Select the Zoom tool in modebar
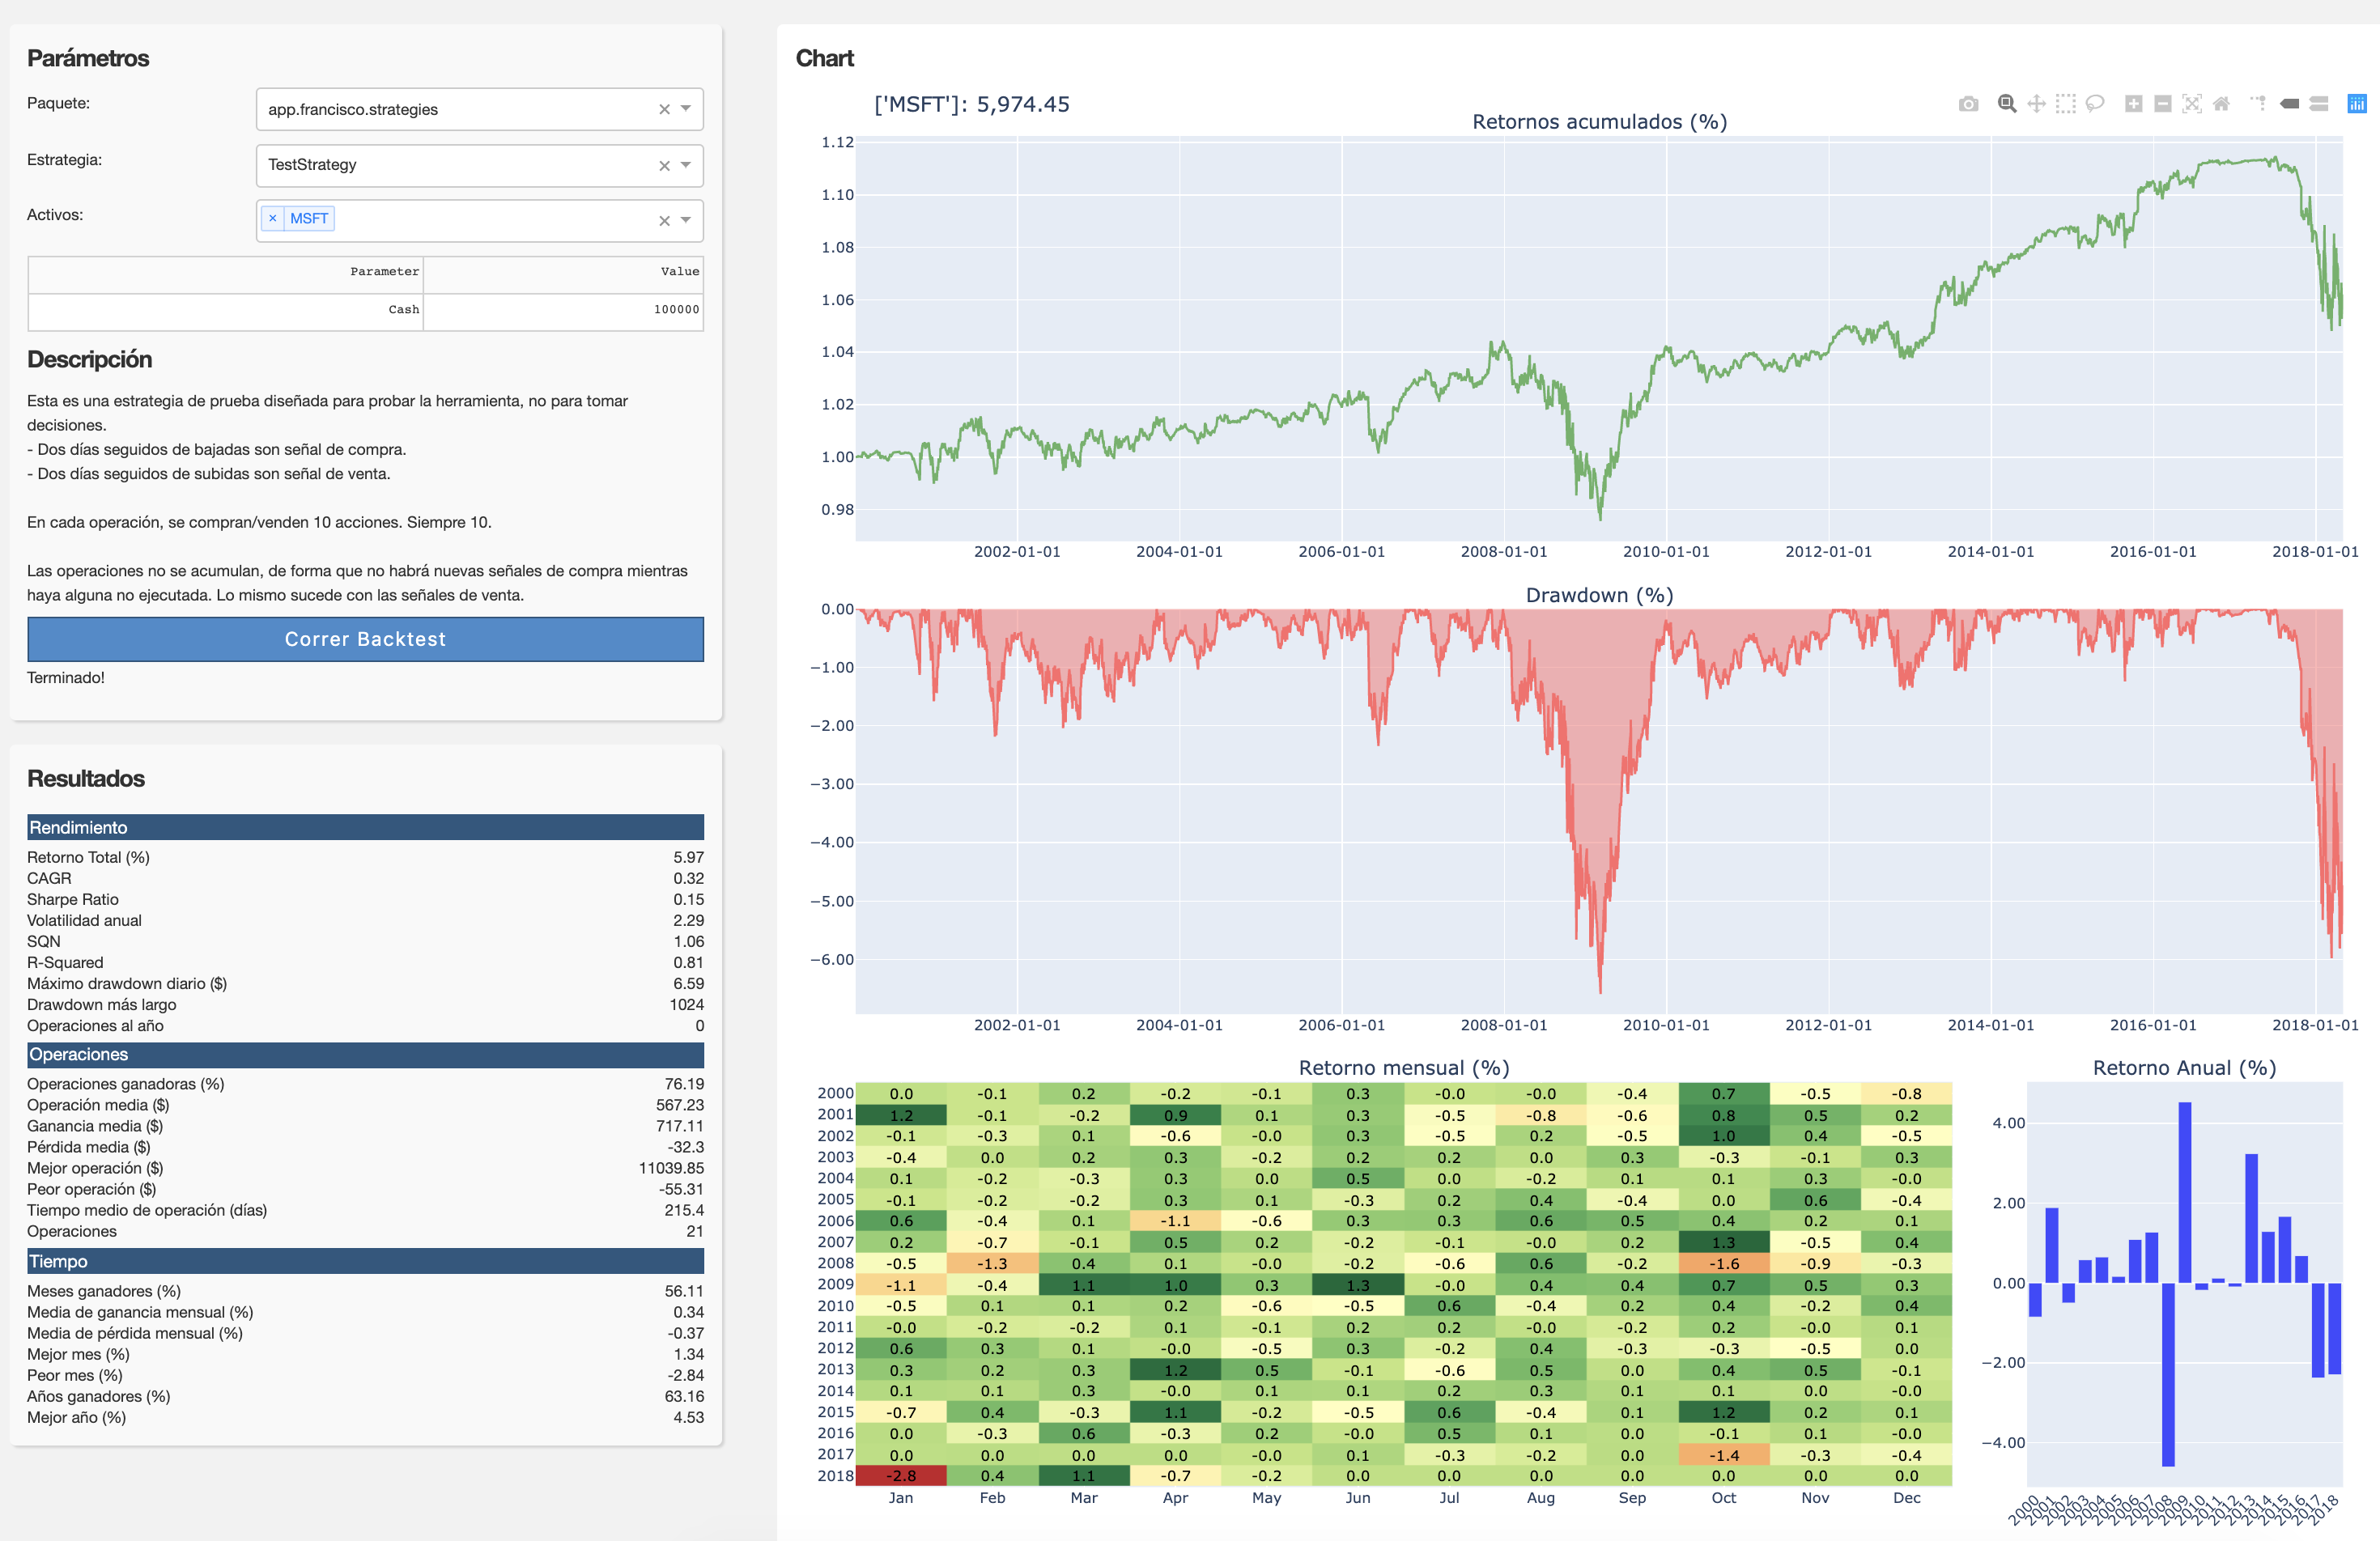This screenshot has height=1541, width=2380. [x=2006, y=104]
